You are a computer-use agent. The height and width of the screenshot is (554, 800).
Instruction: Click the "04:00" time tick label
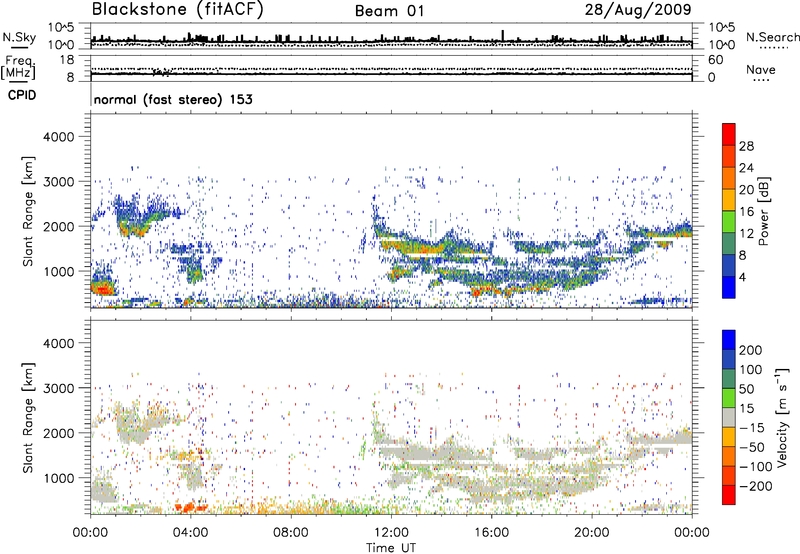(x=190, y=533)
